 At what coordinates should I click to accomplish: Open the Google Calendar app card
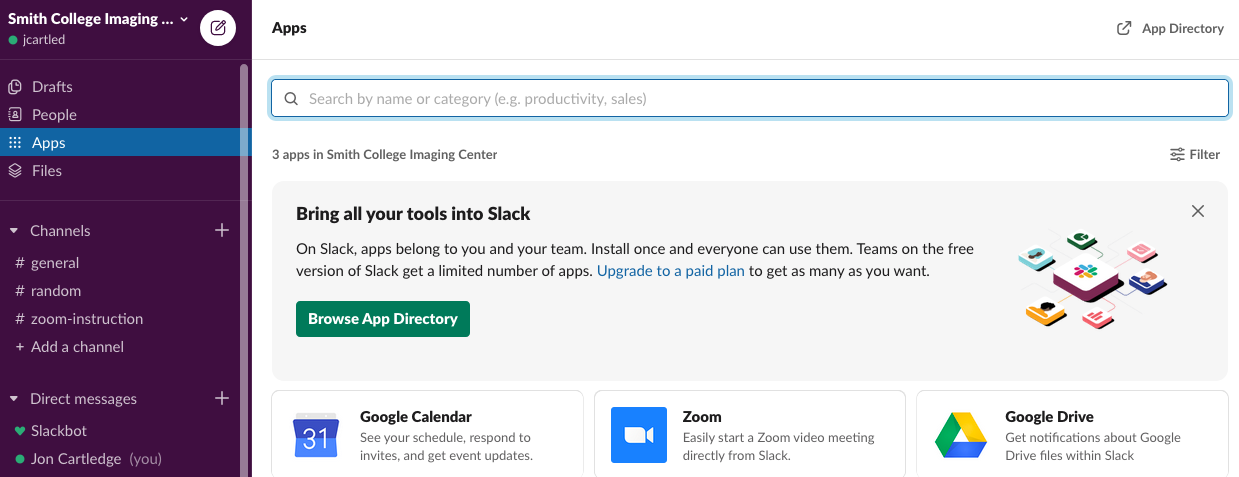tap(427, 434)
